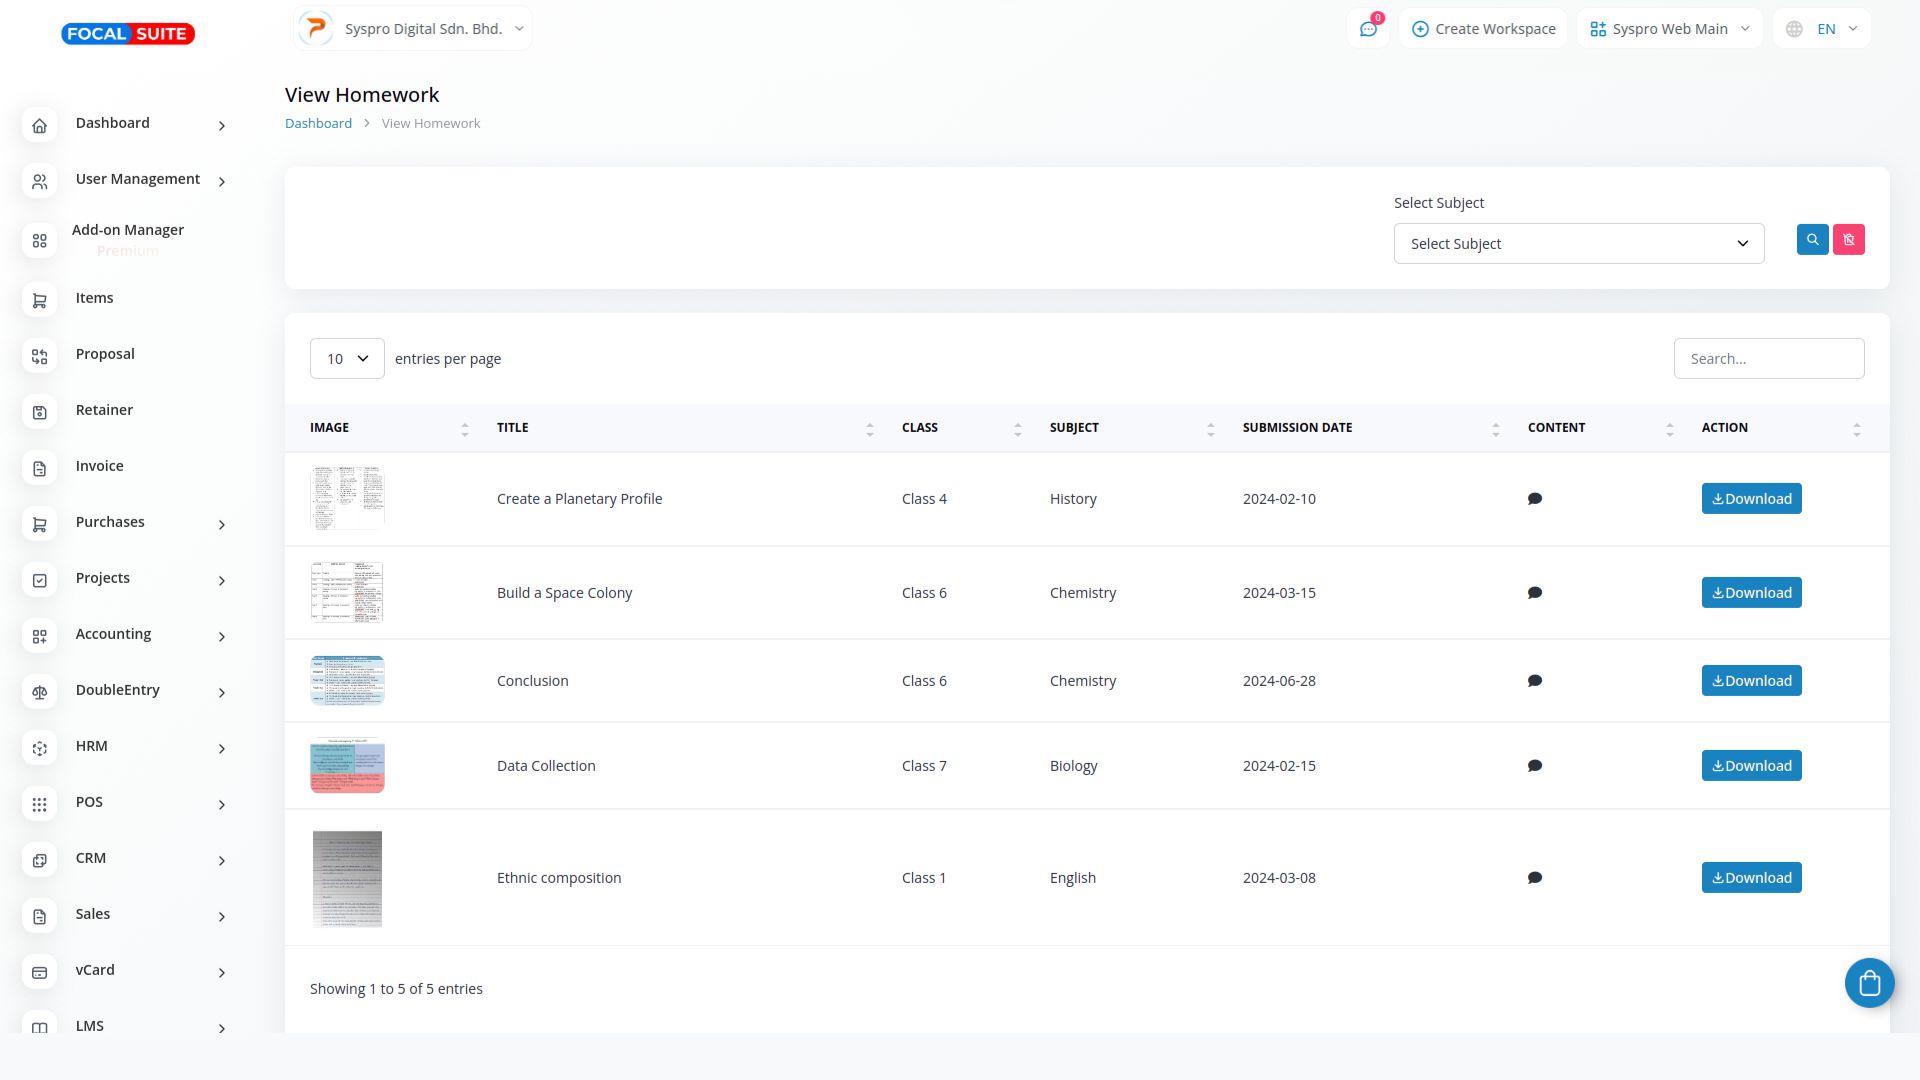The height and width of the screenshot is (1080, 1920).
Task: Expand the Syspro Digital Sdn. Bhd. company selector
Action: click(413, 29)
